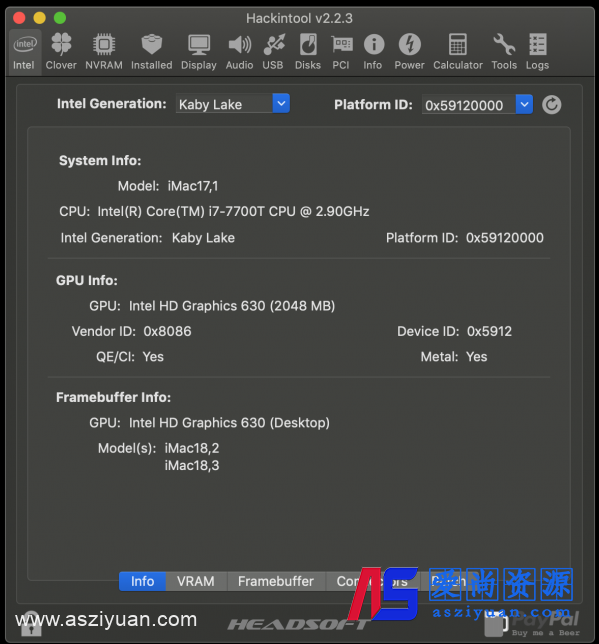The width and height of the screenshot is (599, 644).
Task: Click the Model iMac17,1 value
Action: point(193,186)
